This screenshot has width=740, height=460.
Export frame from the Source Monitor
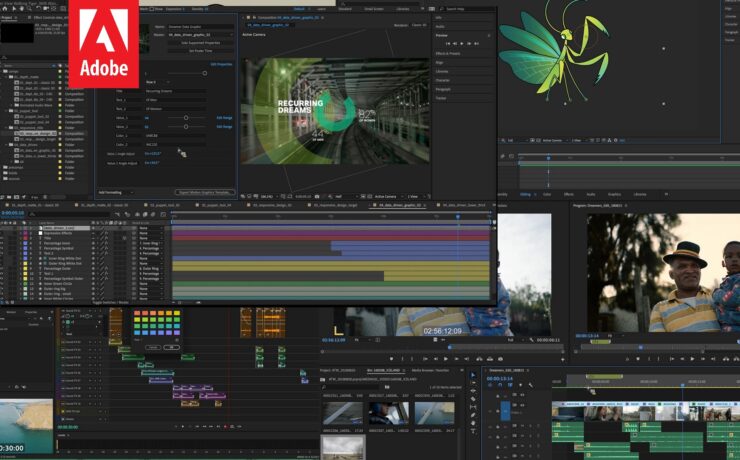pyautogui.click(x=500, y=359)
